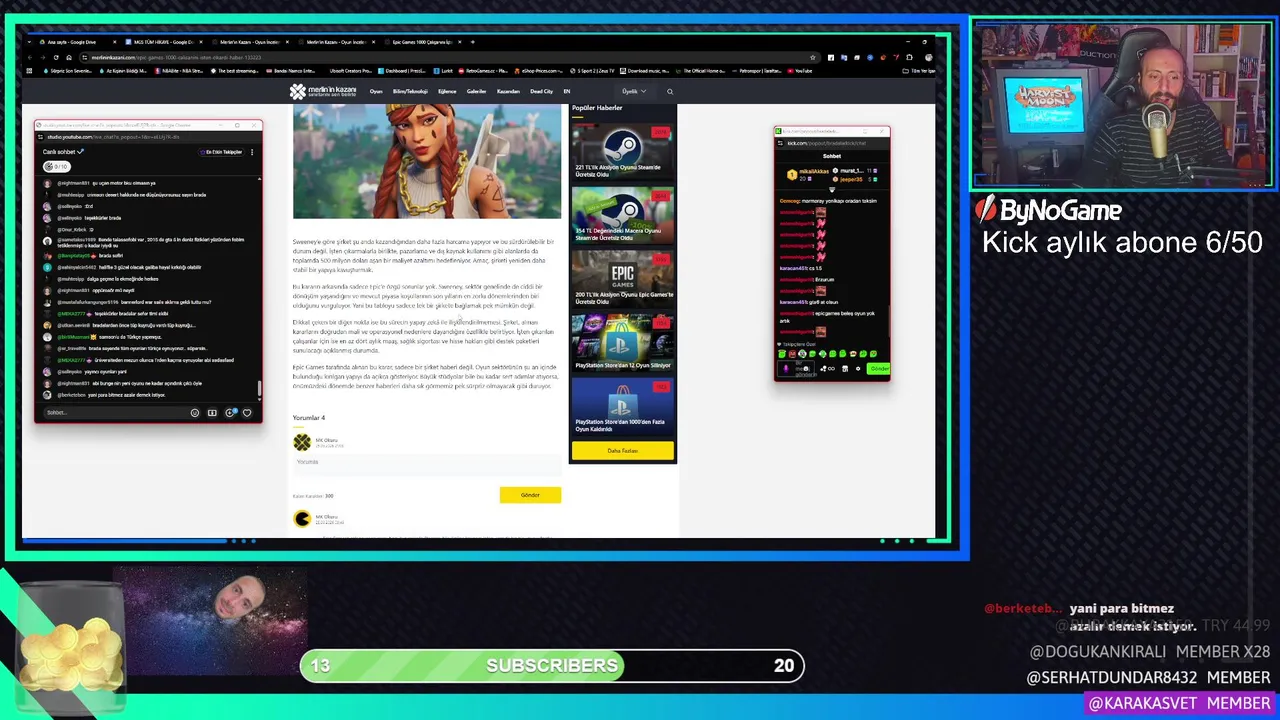Click En Etkin Takipçiler in YouTube chat
Screen dimensions: 1280x720
222,152
